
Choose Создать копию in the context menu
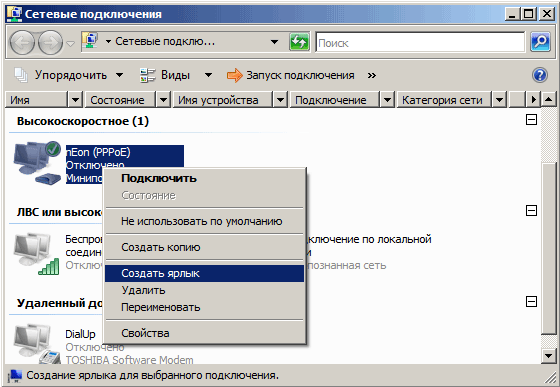[x=204, y=247]
